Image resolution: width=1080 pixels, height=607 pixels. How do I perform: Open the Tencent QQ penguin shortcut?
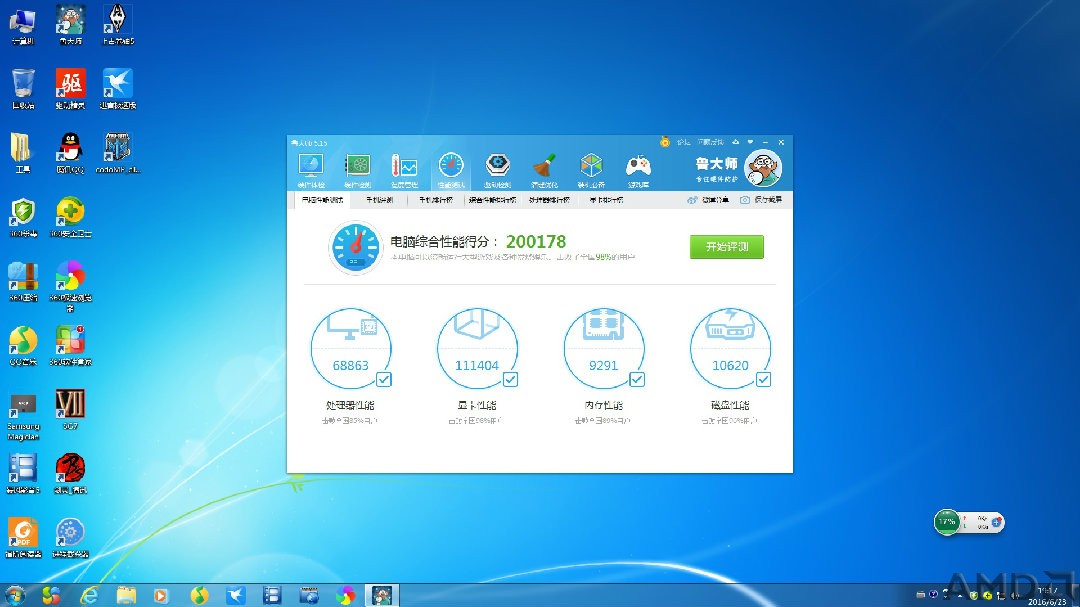pyautogui.click(x=70, y=153)
